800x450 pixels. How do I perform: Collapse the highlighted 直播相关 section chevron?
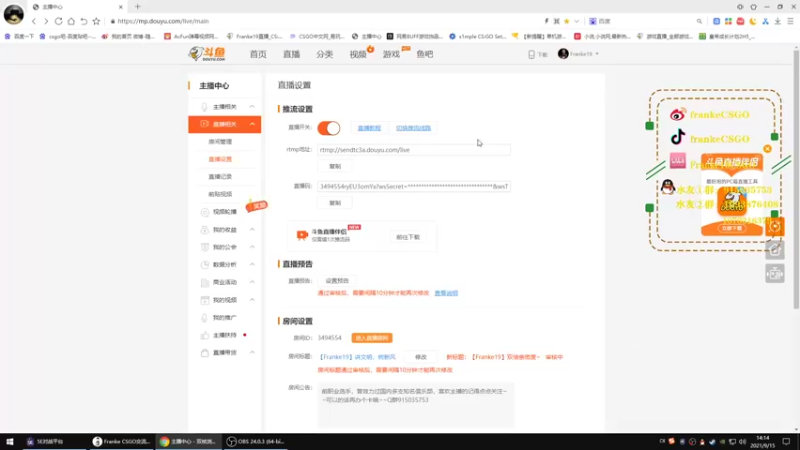252,124
